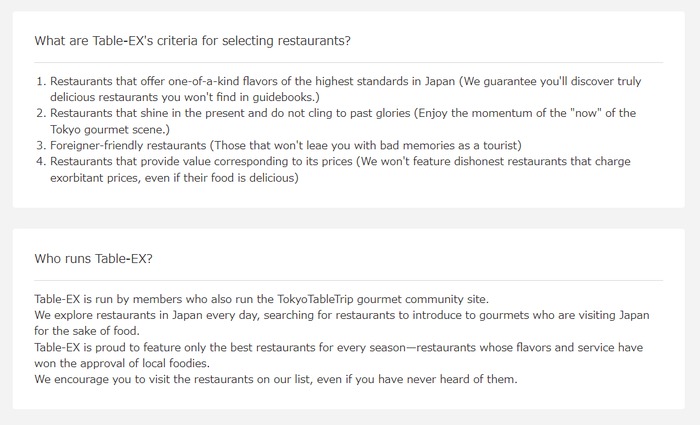Click the gray gap between the two cards
This screenshot has width=700, height=425.
tap(349, 218)
